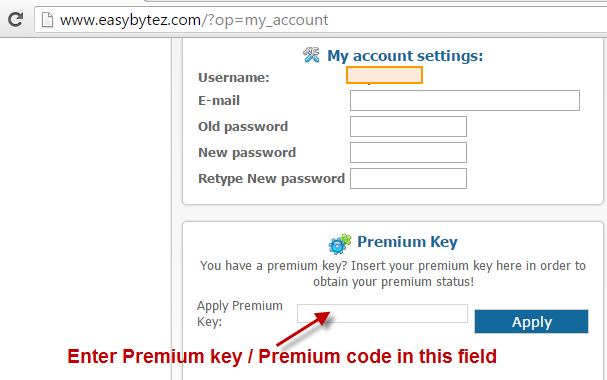
Task: Click the gears icon beside Premium Key
Action: pos(340,244)
